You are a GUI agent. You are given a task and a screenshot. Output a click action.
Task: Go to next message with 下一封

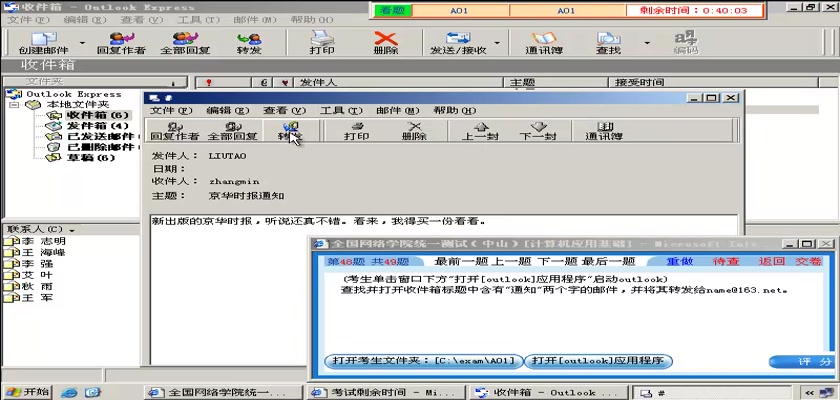click(x=538, y=131)
